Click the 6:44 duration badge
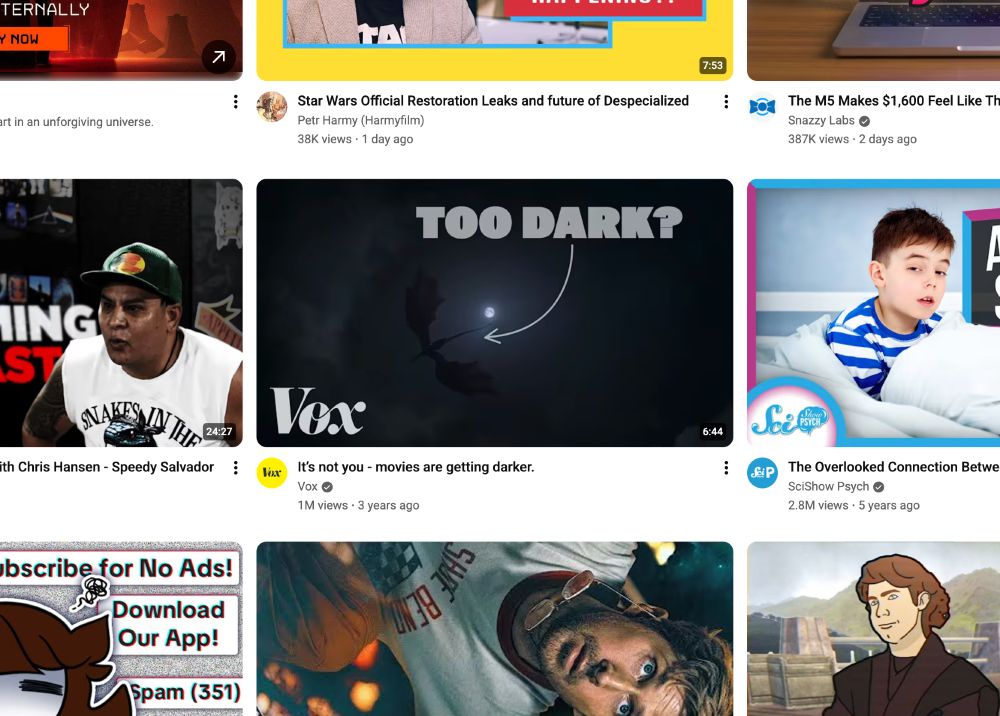 (x=712, y=432)
